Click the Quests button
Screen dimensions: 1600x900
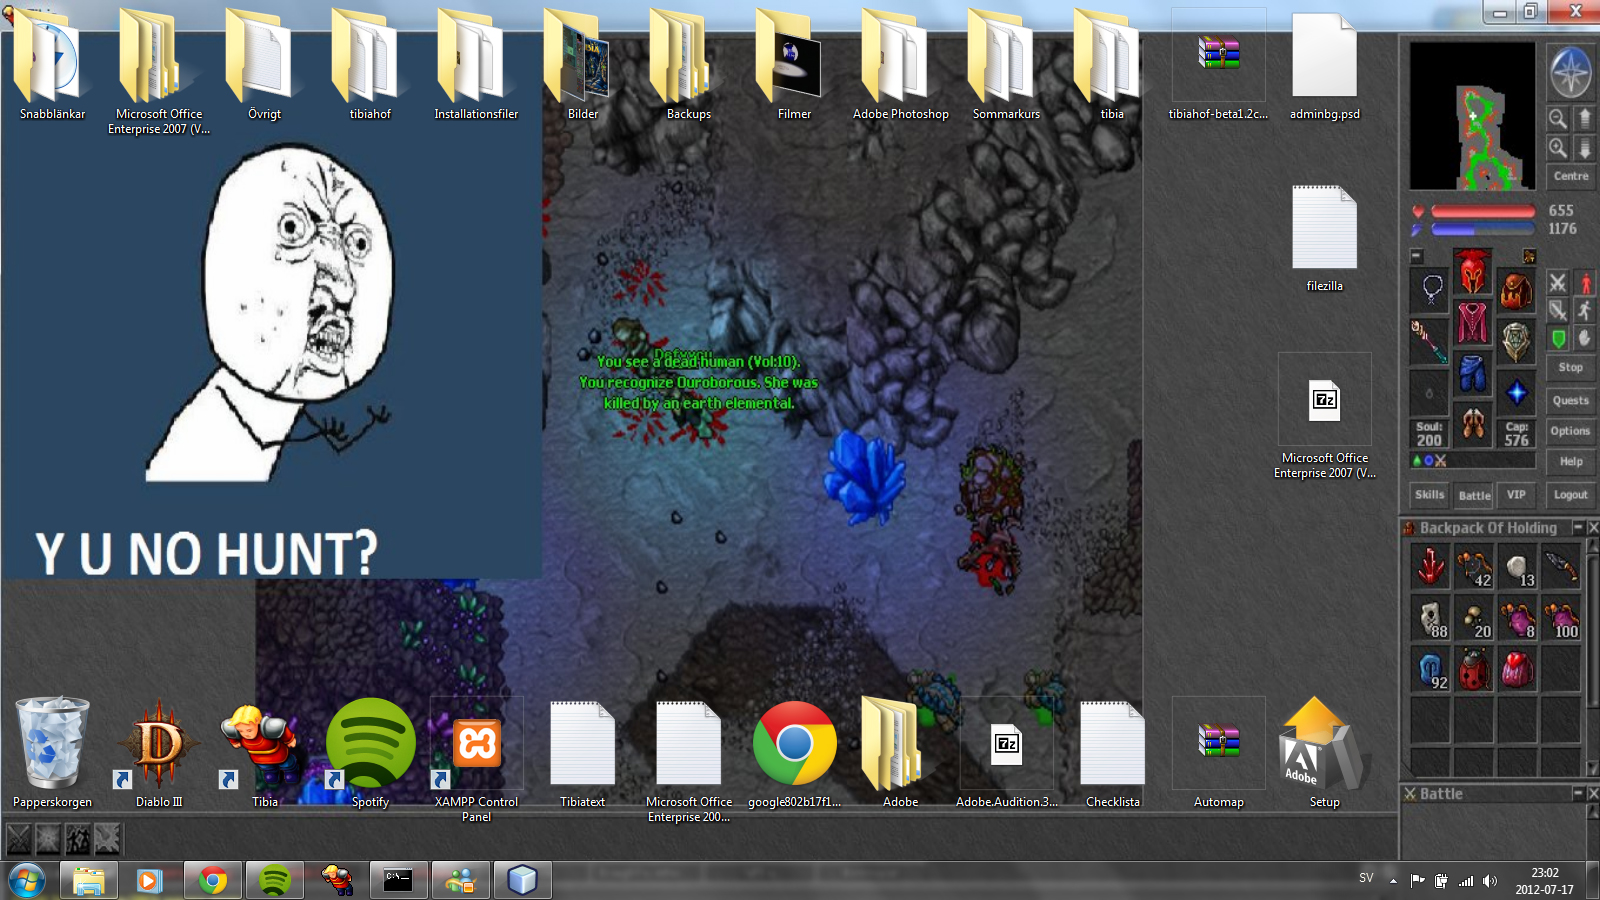click(1570, 401)
